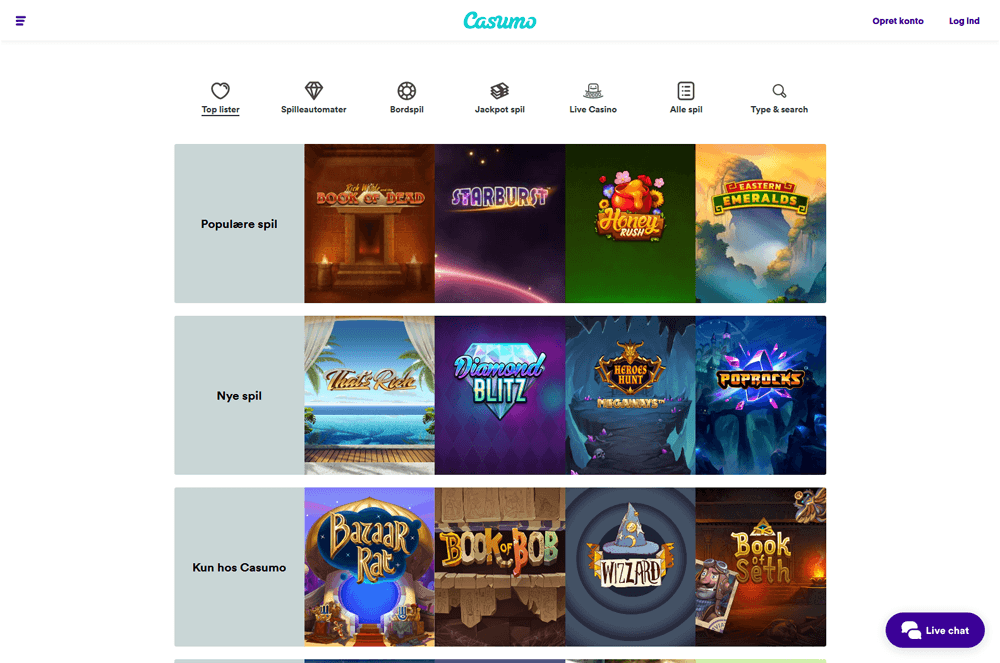The image size is (1000, 663).
Task: Open the Live chat button
Action: pos(934,630)
